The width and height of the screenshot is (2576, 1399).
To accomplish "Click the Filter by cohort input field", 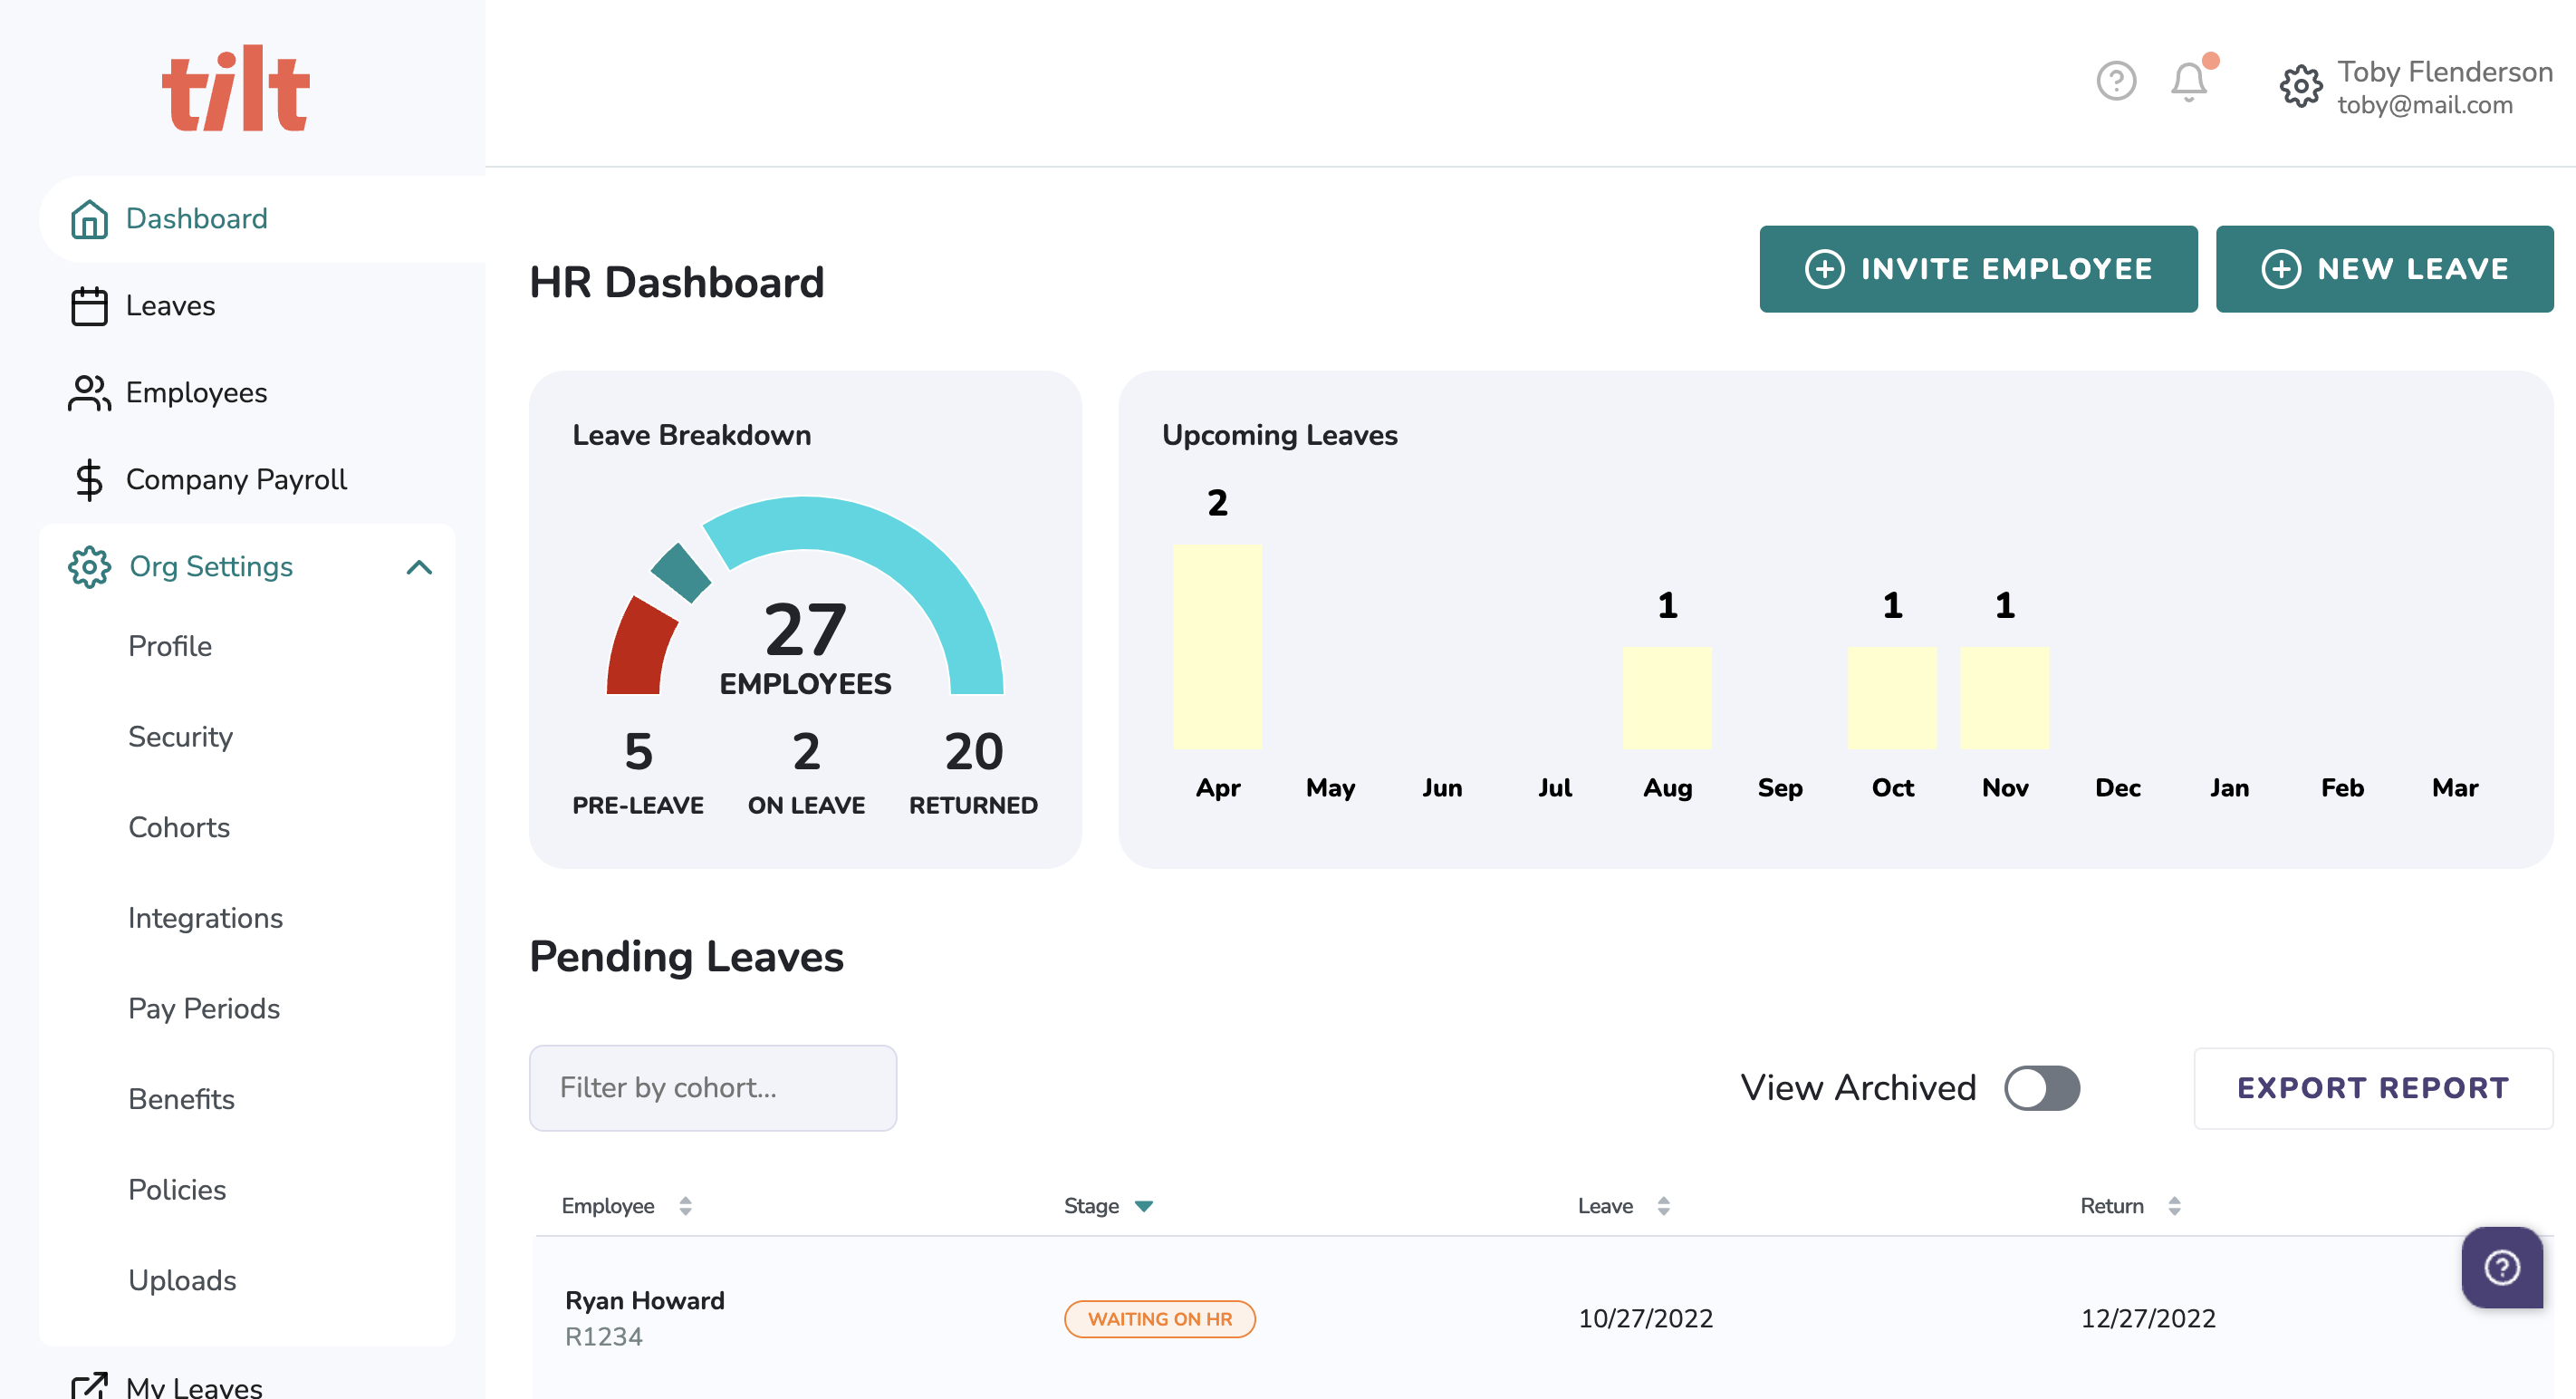I will 712,1088.
